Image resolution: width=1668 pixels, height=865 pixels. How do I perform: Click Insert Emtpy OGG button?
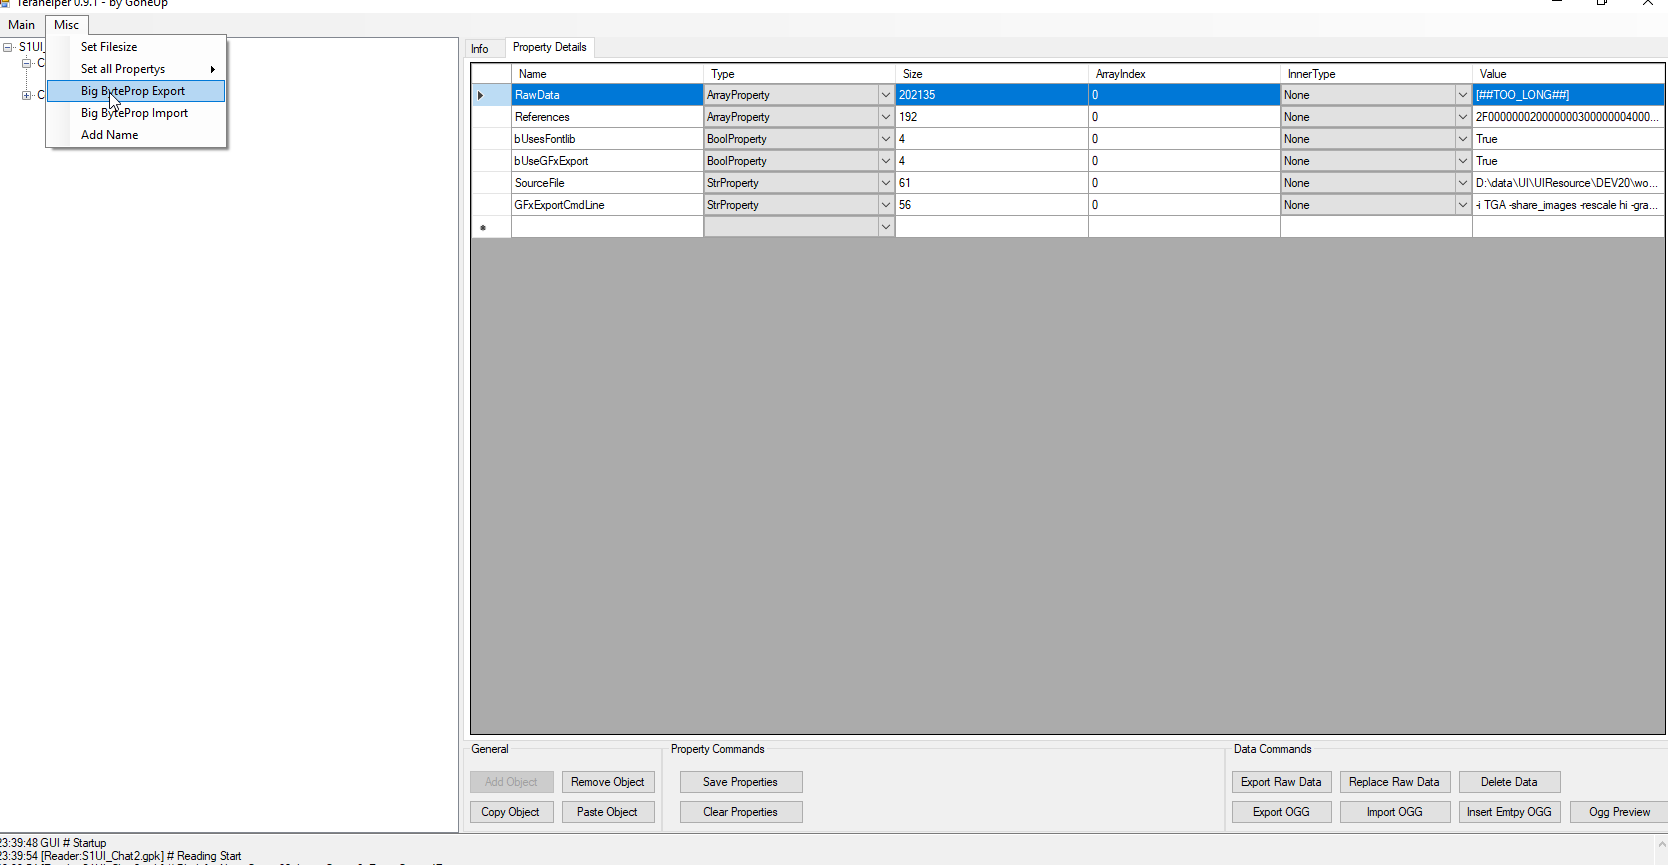pyautogui.click(x=1510, y=812)
